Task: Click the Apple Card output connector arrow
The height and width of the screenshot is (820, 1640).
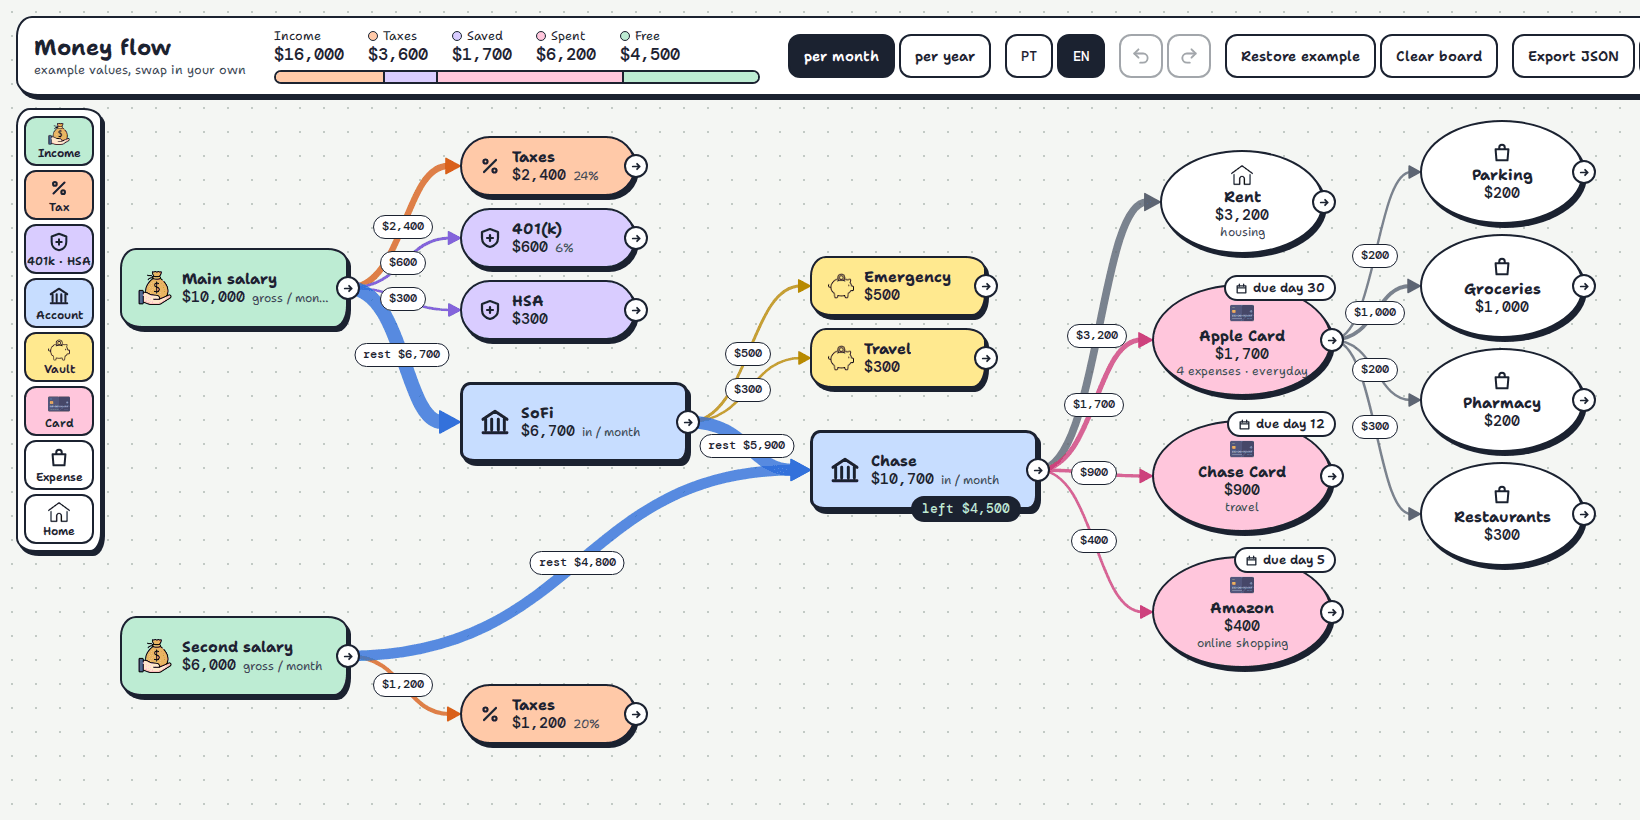Action: (1332, 340)
